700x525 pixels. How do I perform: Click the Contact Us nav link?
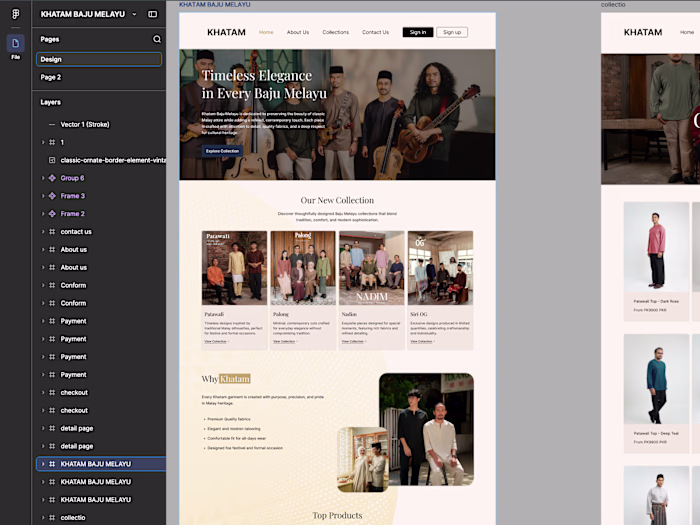(375, 32)
